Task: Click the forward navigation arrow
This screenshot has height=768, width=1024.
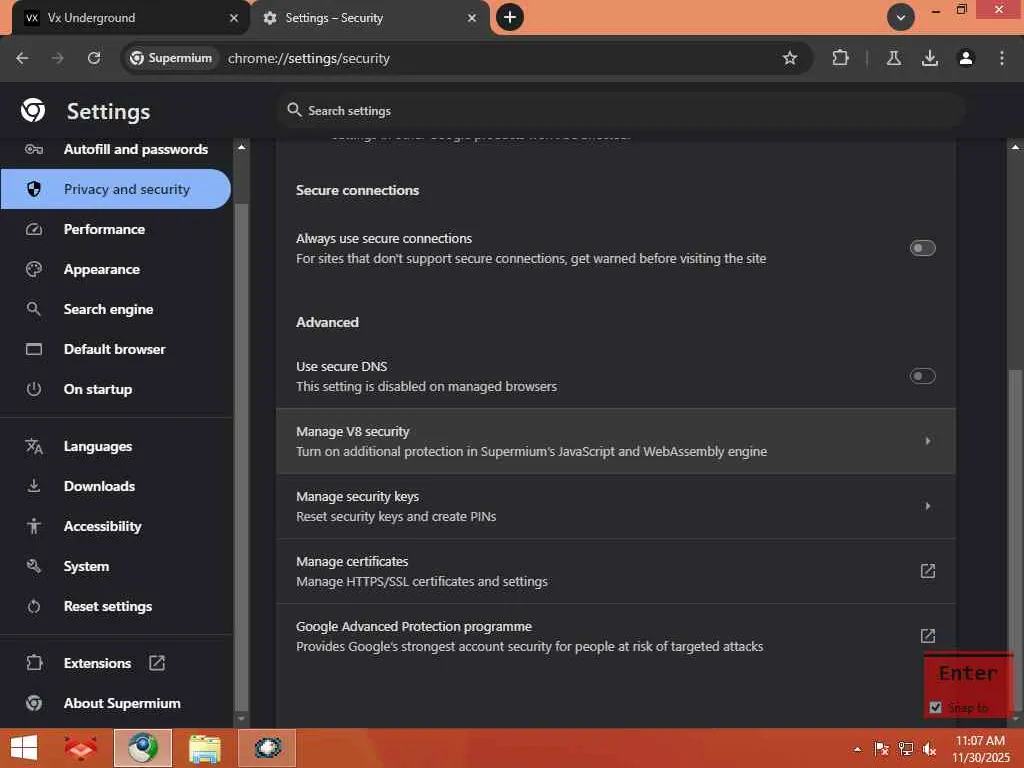Action: 57,58
